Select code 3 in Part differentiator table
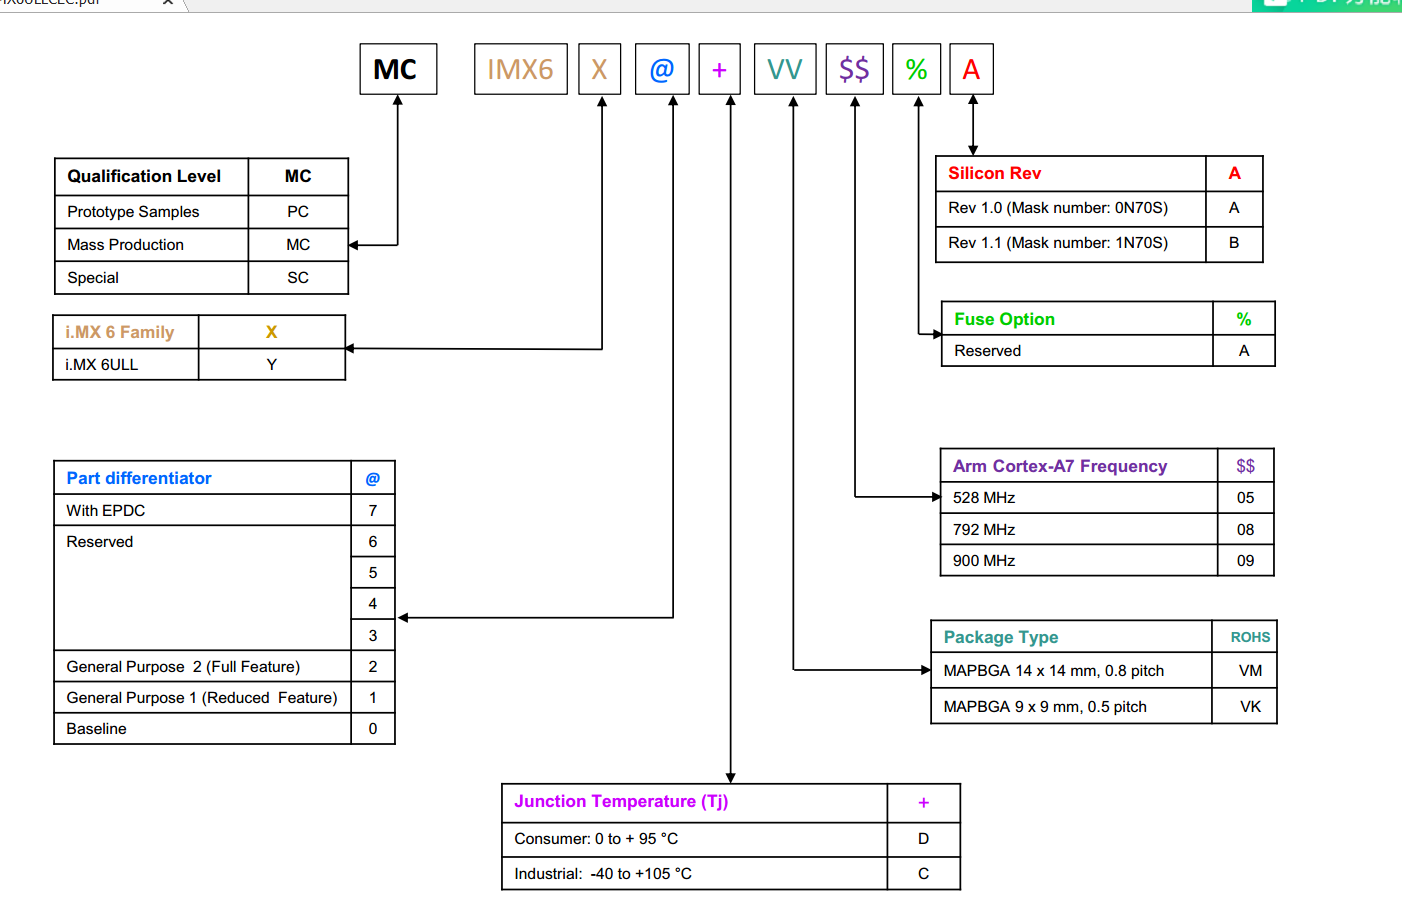This screenshot has width=1402, height=899. (373, 635)
